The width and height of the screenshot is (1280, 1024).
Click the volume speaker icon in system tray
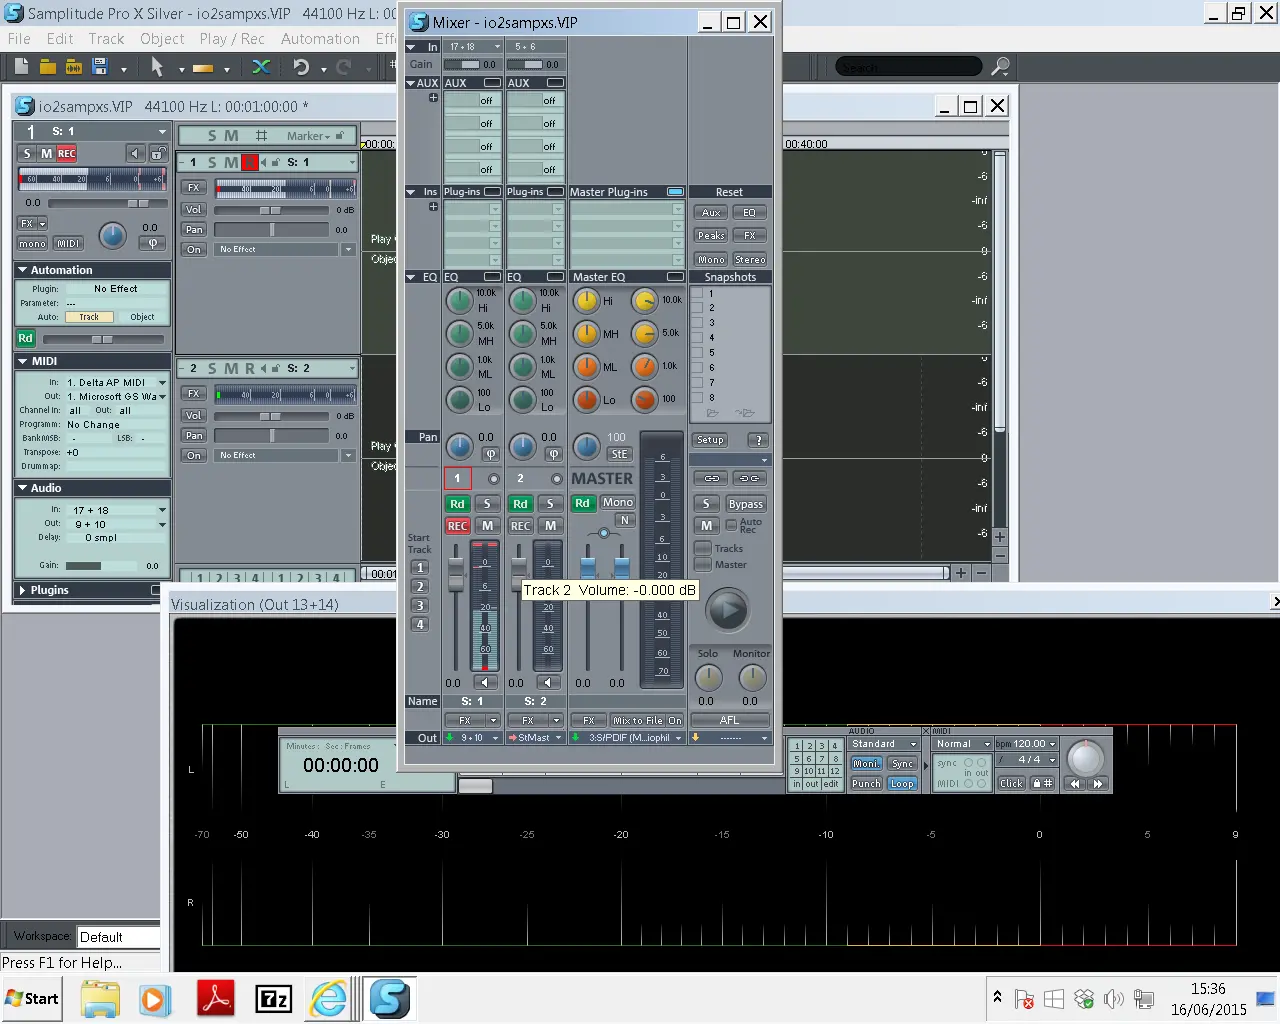pyautogui.click(x=1113, y=999)
